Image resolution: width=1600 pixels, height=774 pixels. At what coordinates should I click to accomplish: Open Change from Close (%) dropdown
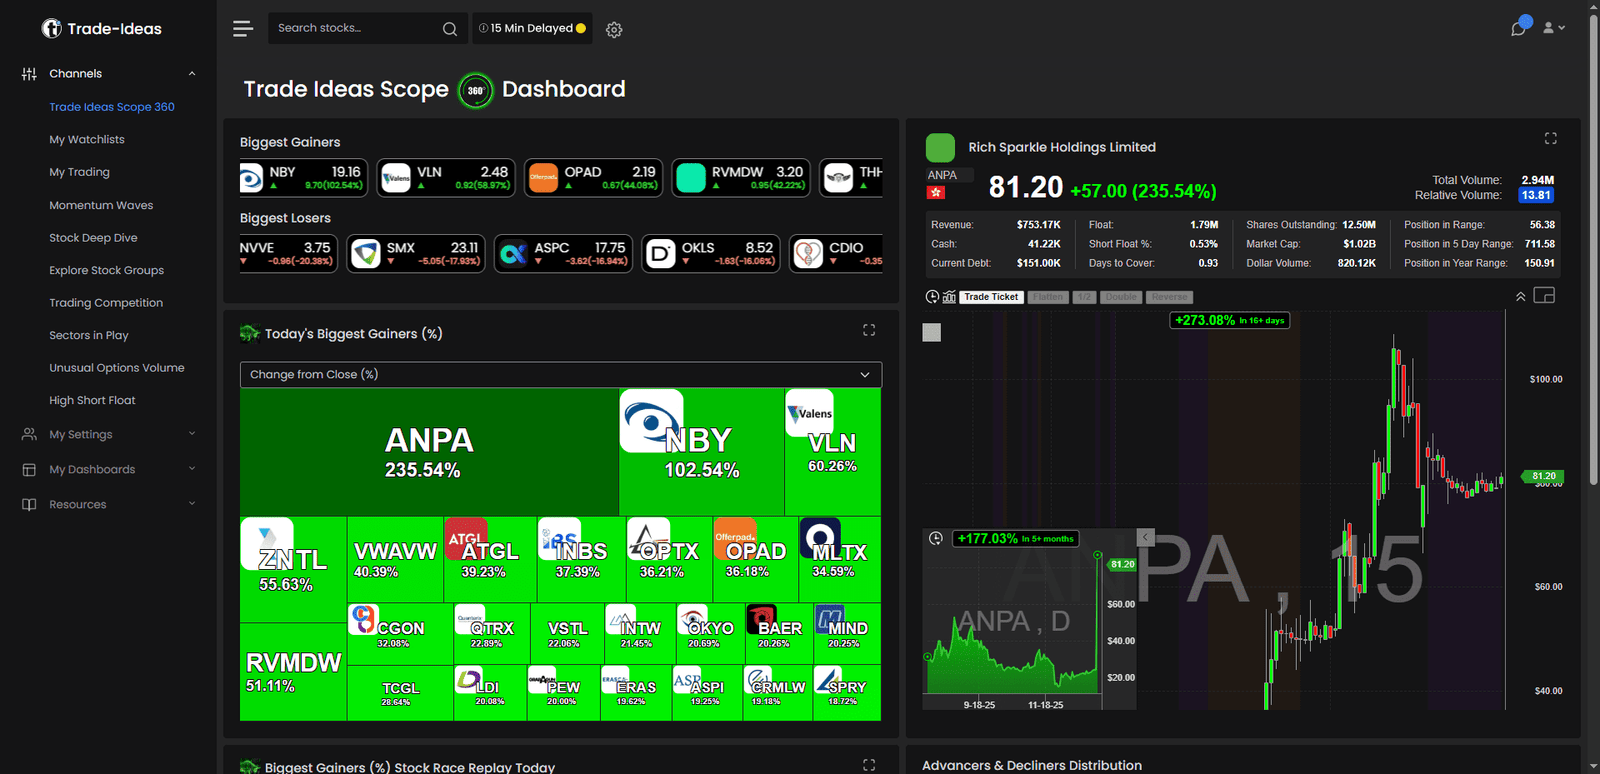click(561, 374)
